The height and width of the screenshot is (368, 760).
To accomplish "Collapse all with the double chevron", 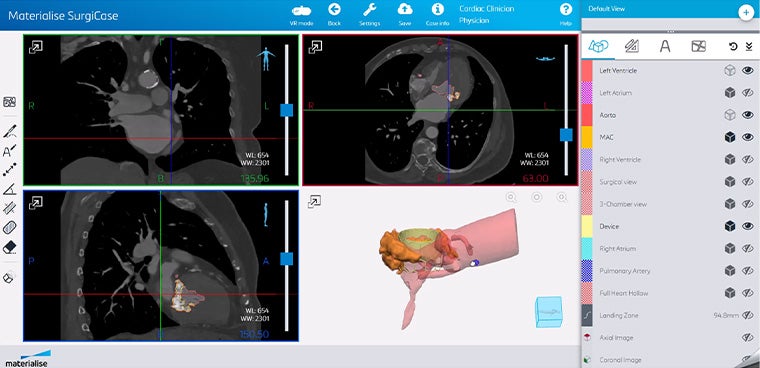I will tap(749, 46).
